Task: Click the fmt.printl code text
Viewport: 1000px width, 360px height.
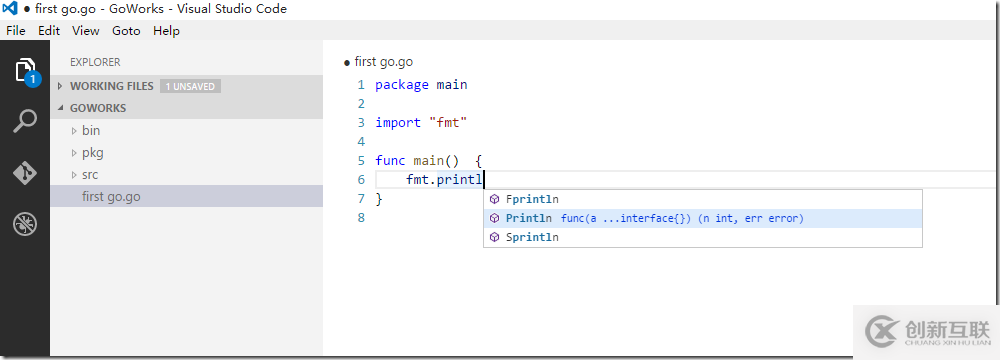Action: [x=444, y=180]
